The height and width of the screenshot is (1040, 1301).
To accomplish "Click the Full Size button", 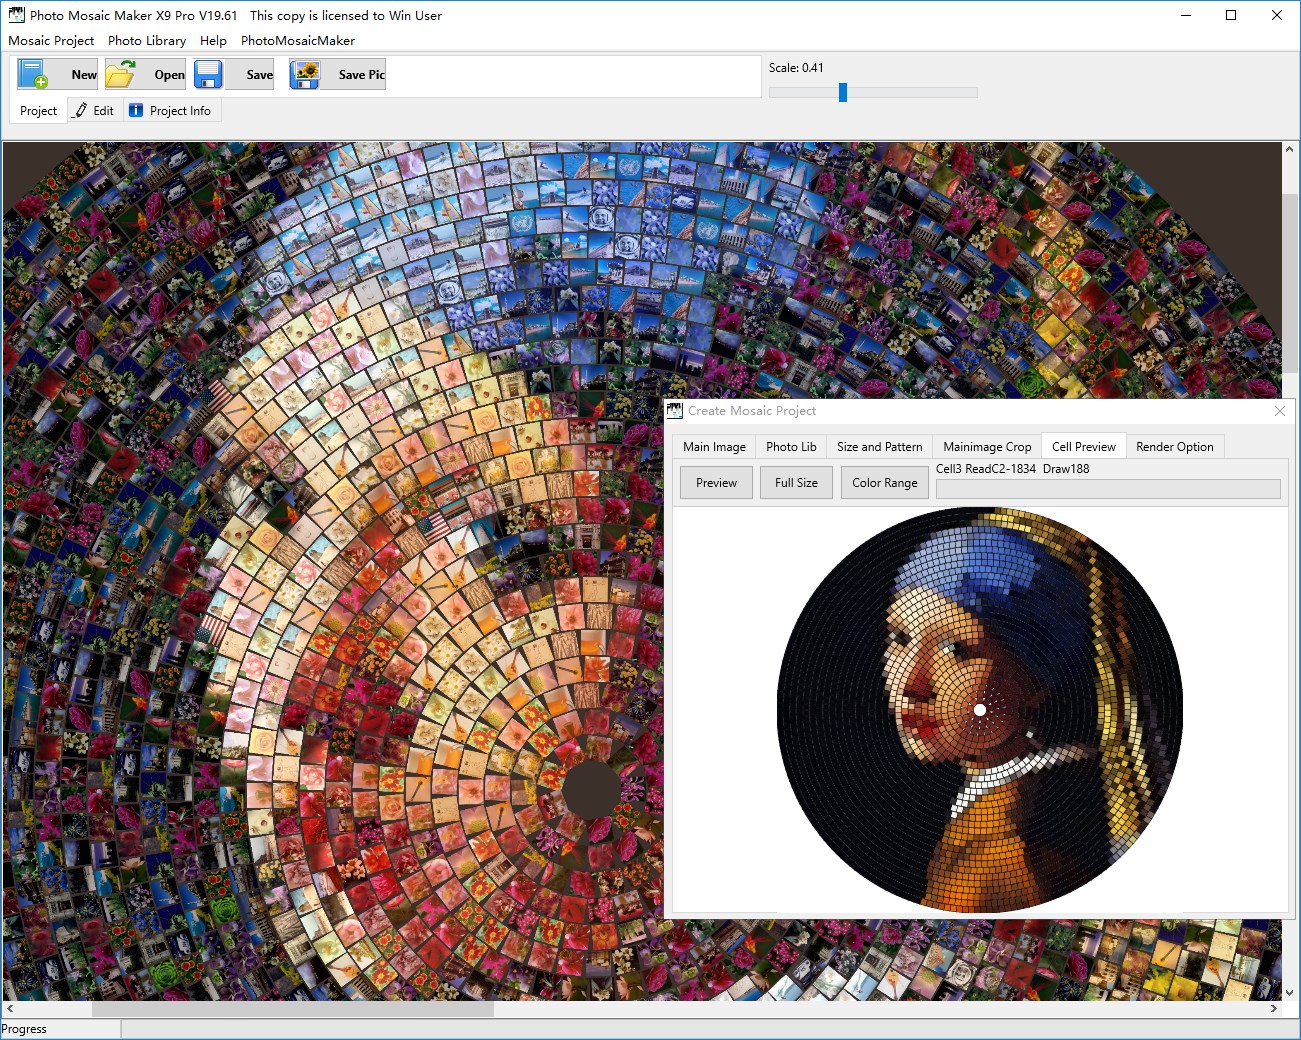I will click(796, 482).
